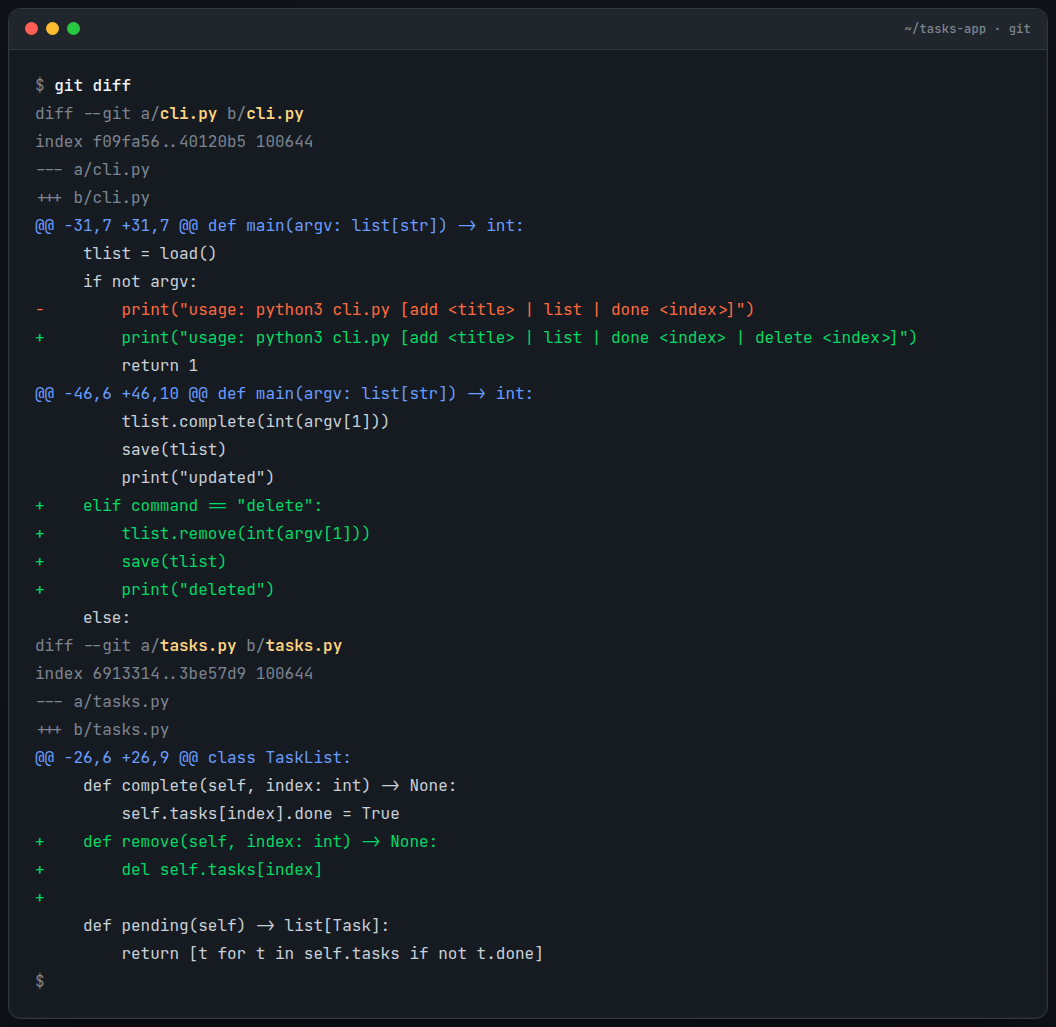Click the '~/tasks-app · git' title text
Screen dimensions: 1056x1027
click(x=967, y=29)
